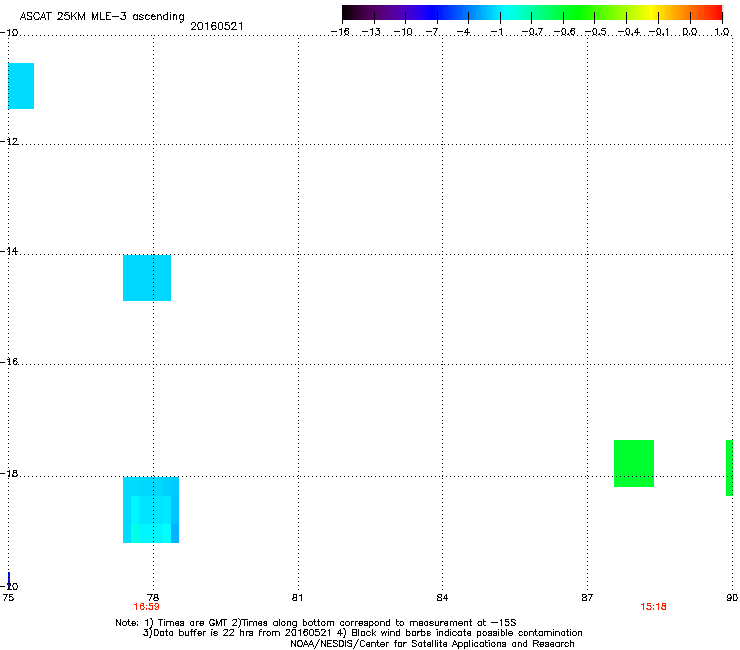Click the -0.7 color bar label
This screenshot has width=740, height=650.
[532, 32]
